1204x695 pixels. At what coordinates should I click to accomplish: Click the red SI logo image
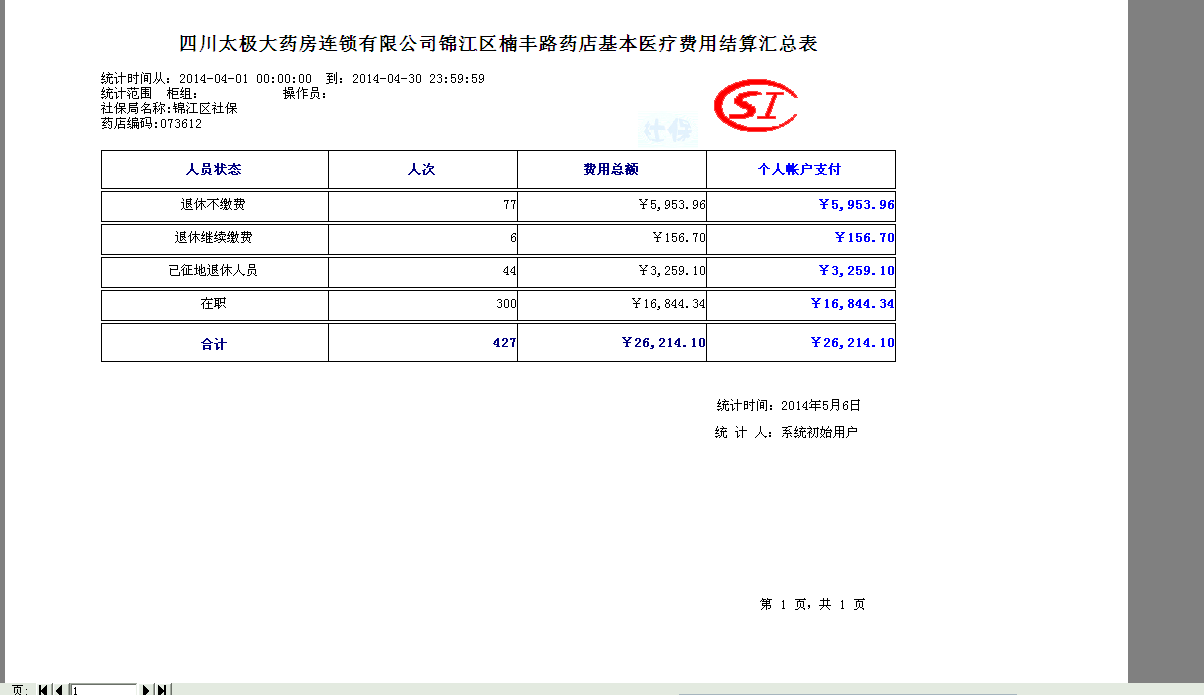755,107
